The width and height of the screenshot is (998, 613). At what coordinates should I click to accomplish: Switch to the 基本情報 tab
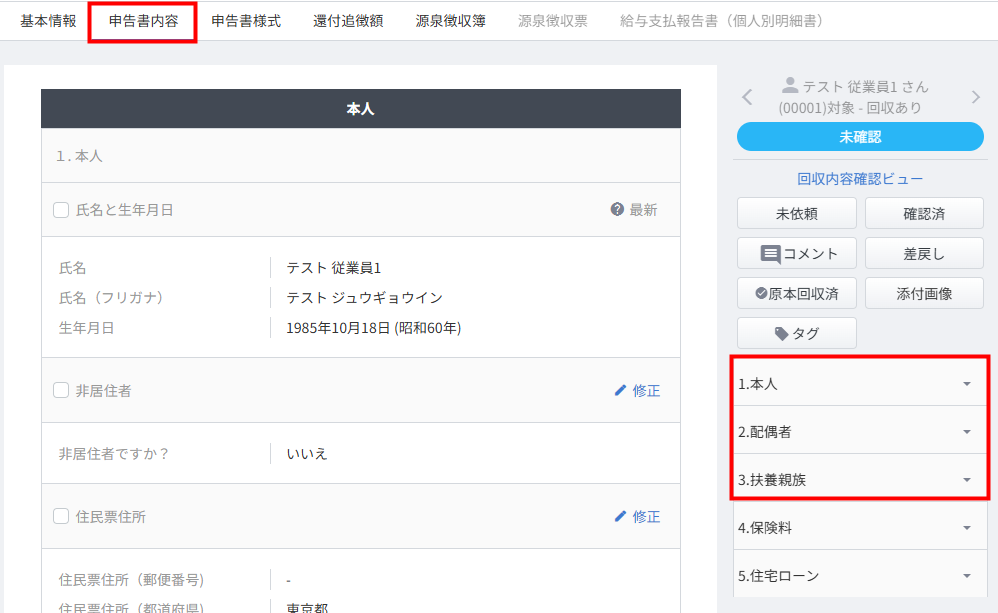[48, 21]
